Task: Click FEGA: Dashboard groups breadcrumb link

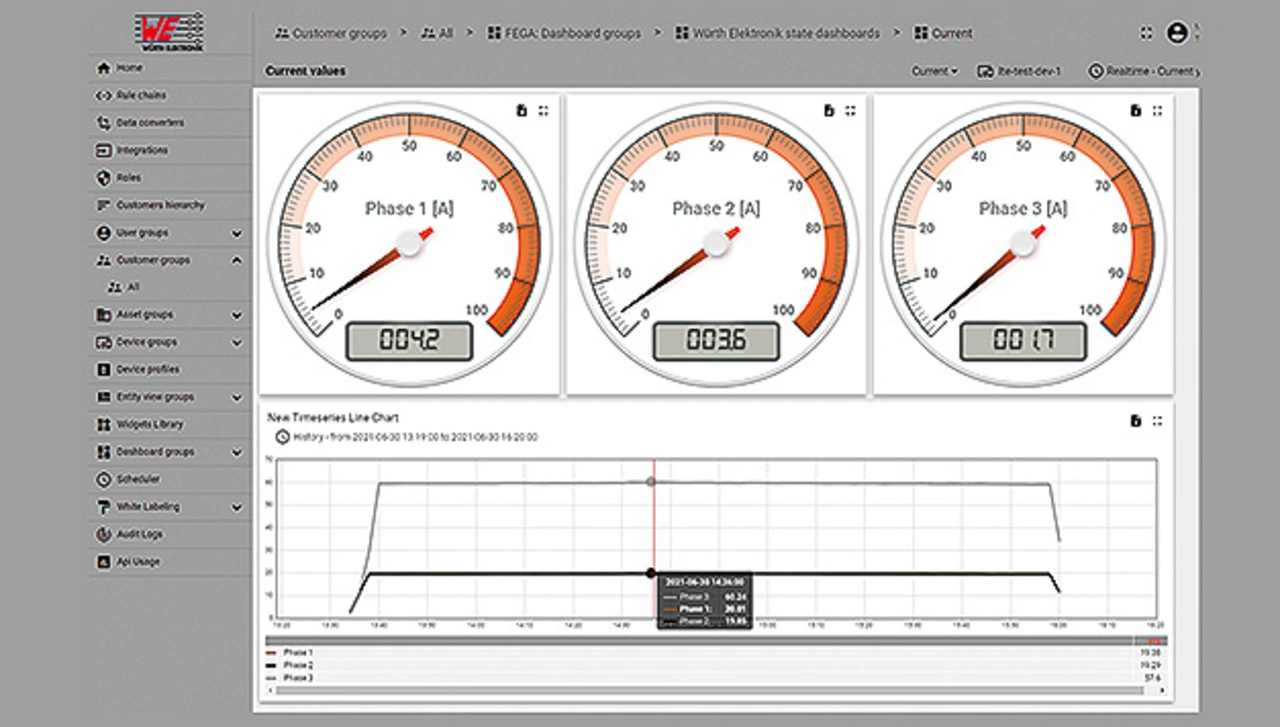Action: click(x=563, y=33)
